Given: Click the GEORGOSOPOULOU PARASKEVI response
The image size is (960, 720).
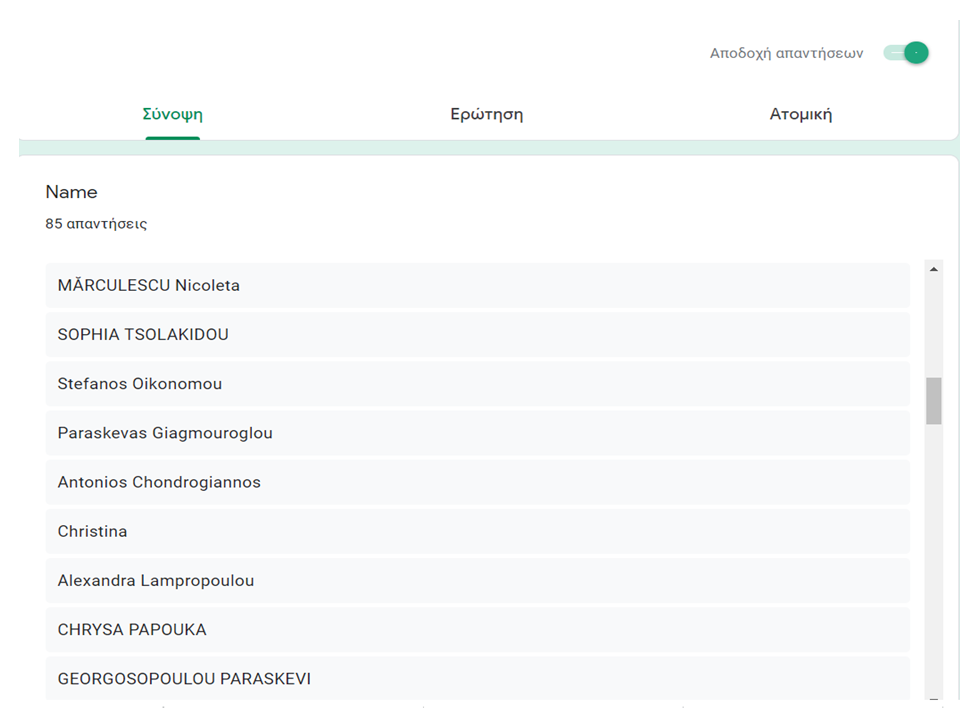Looking at the screenshot, I should tap(184, 679).
